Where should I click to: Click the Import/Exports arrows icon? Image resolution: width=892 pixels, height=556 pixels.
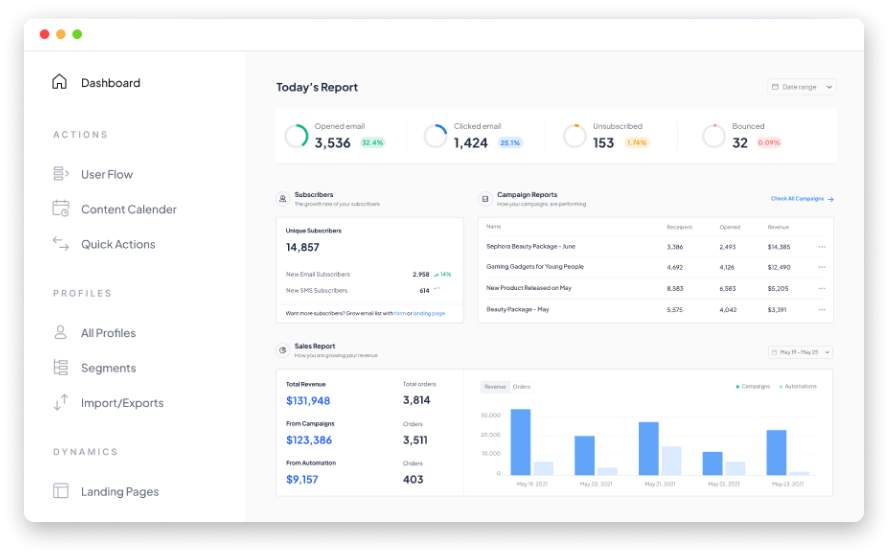point(61,402)
